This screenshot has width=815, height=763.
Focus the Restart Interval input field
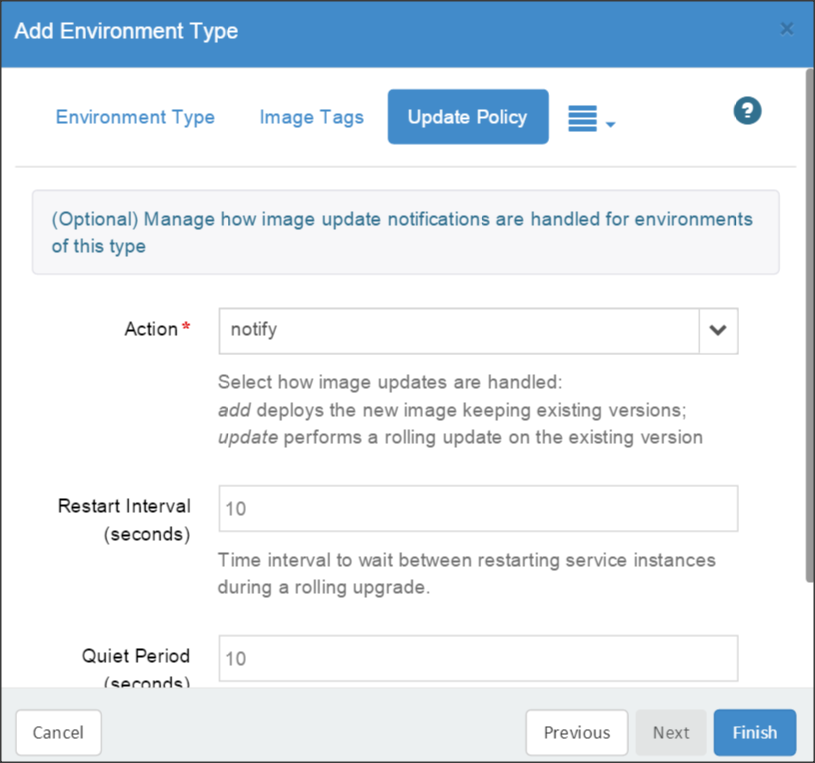(x=478, y=509)
